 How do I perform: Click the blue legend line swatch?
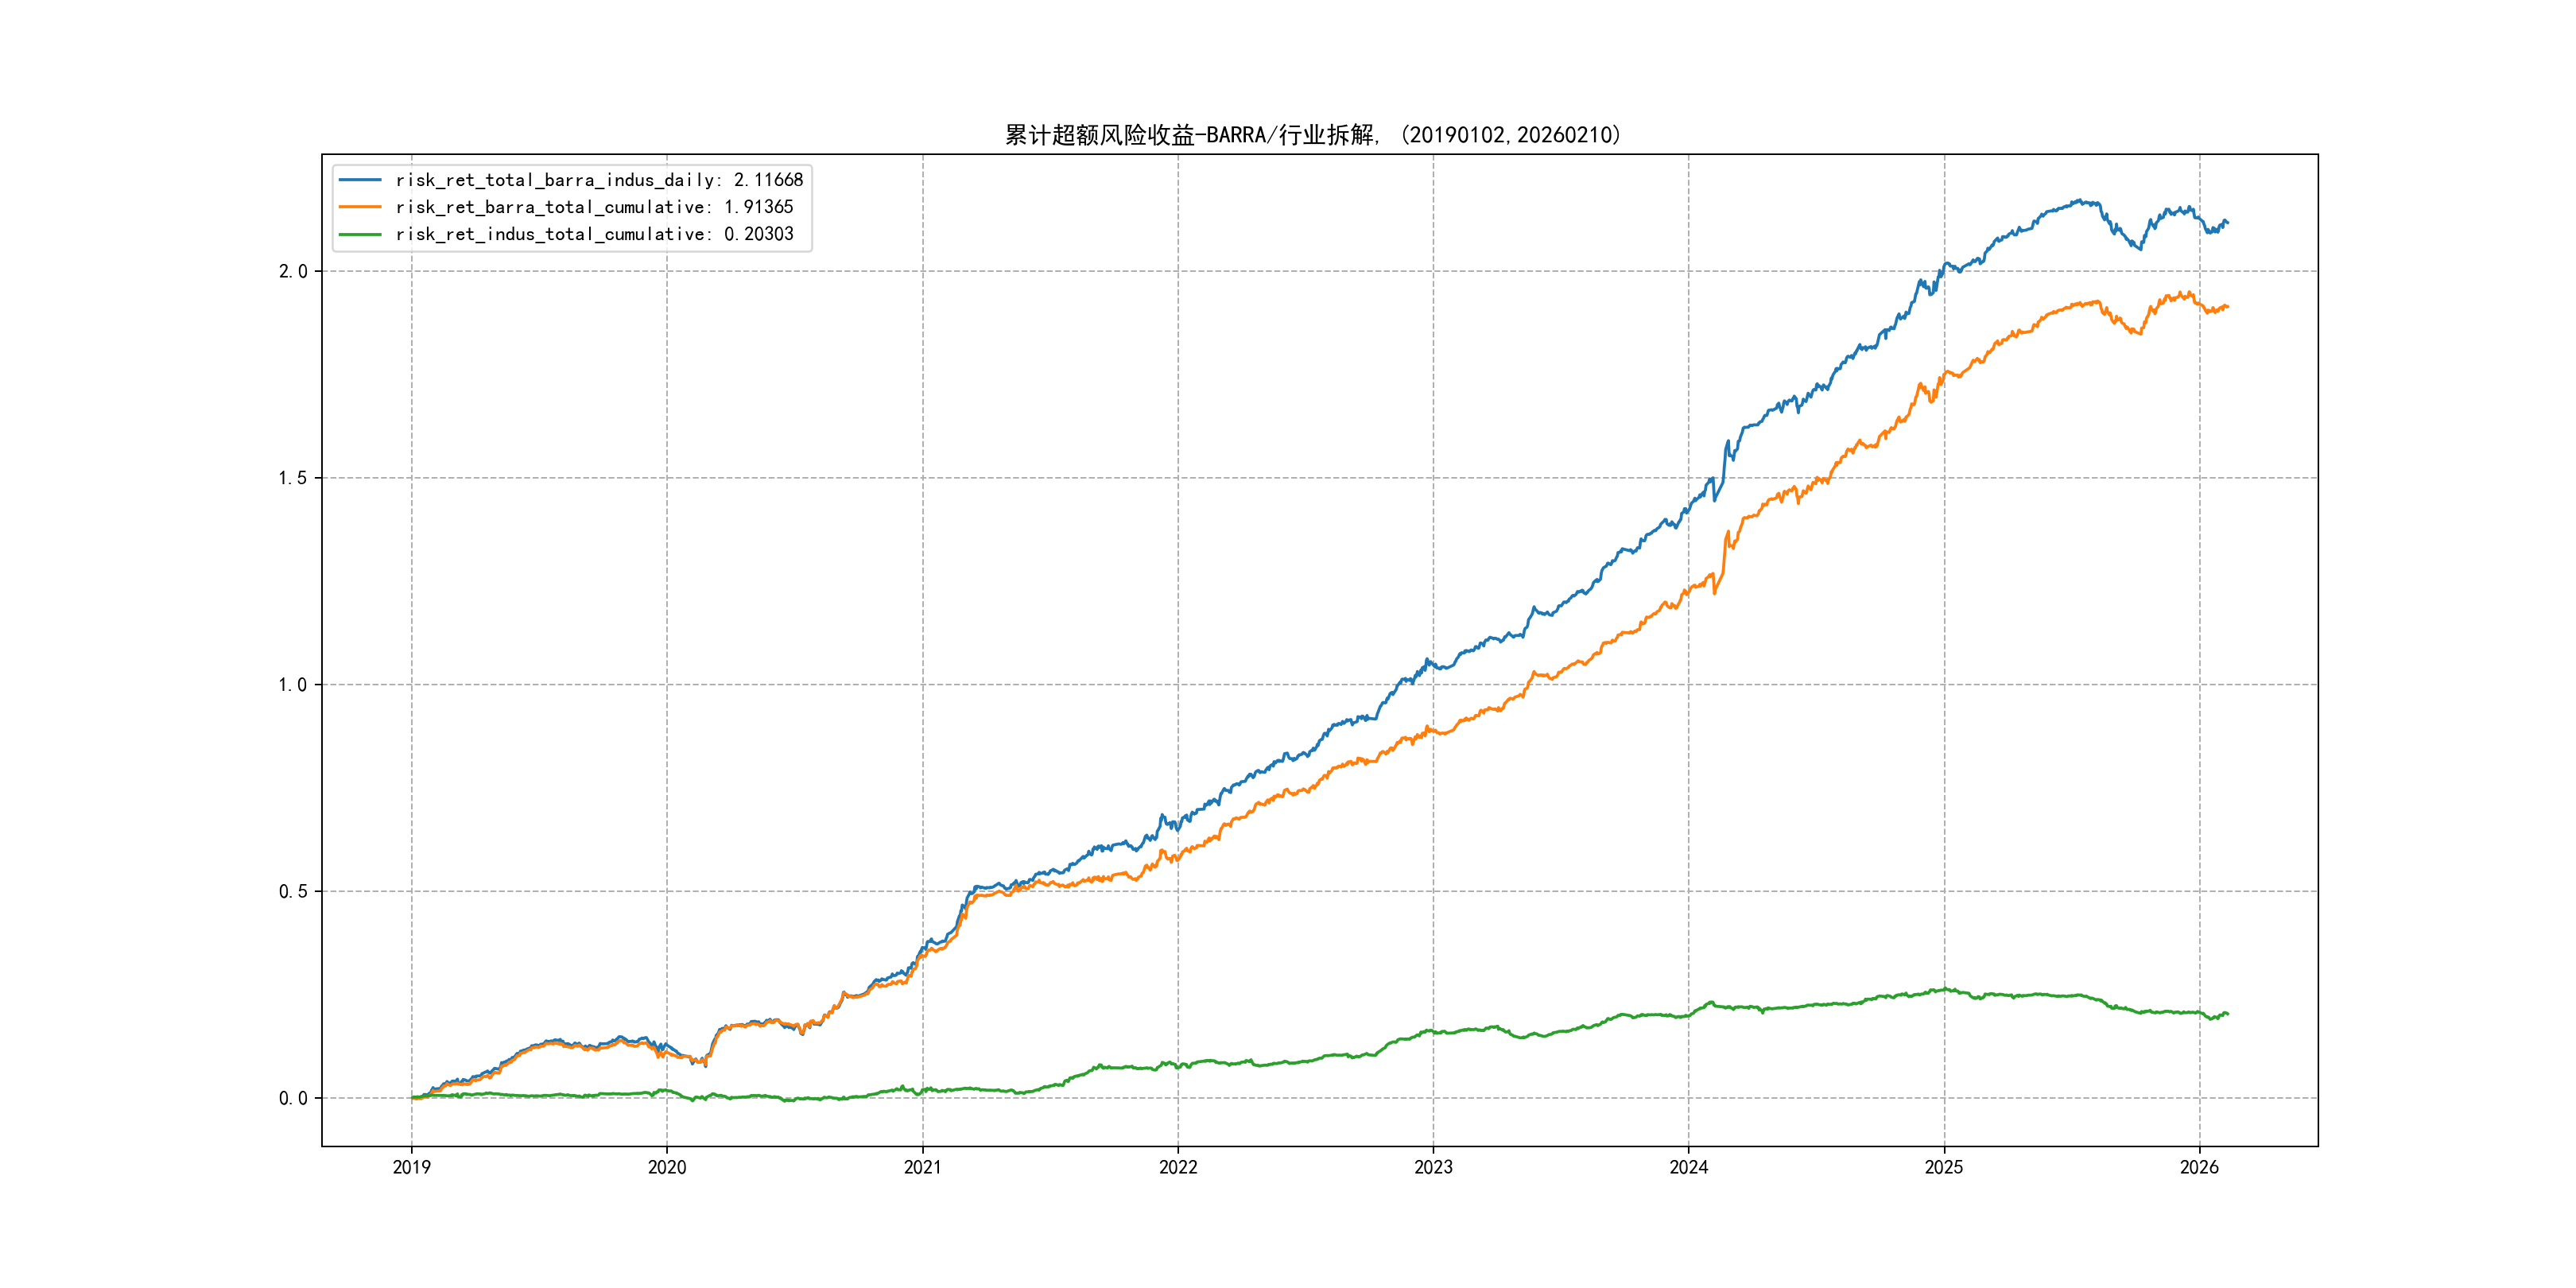(x=360, y=180)
